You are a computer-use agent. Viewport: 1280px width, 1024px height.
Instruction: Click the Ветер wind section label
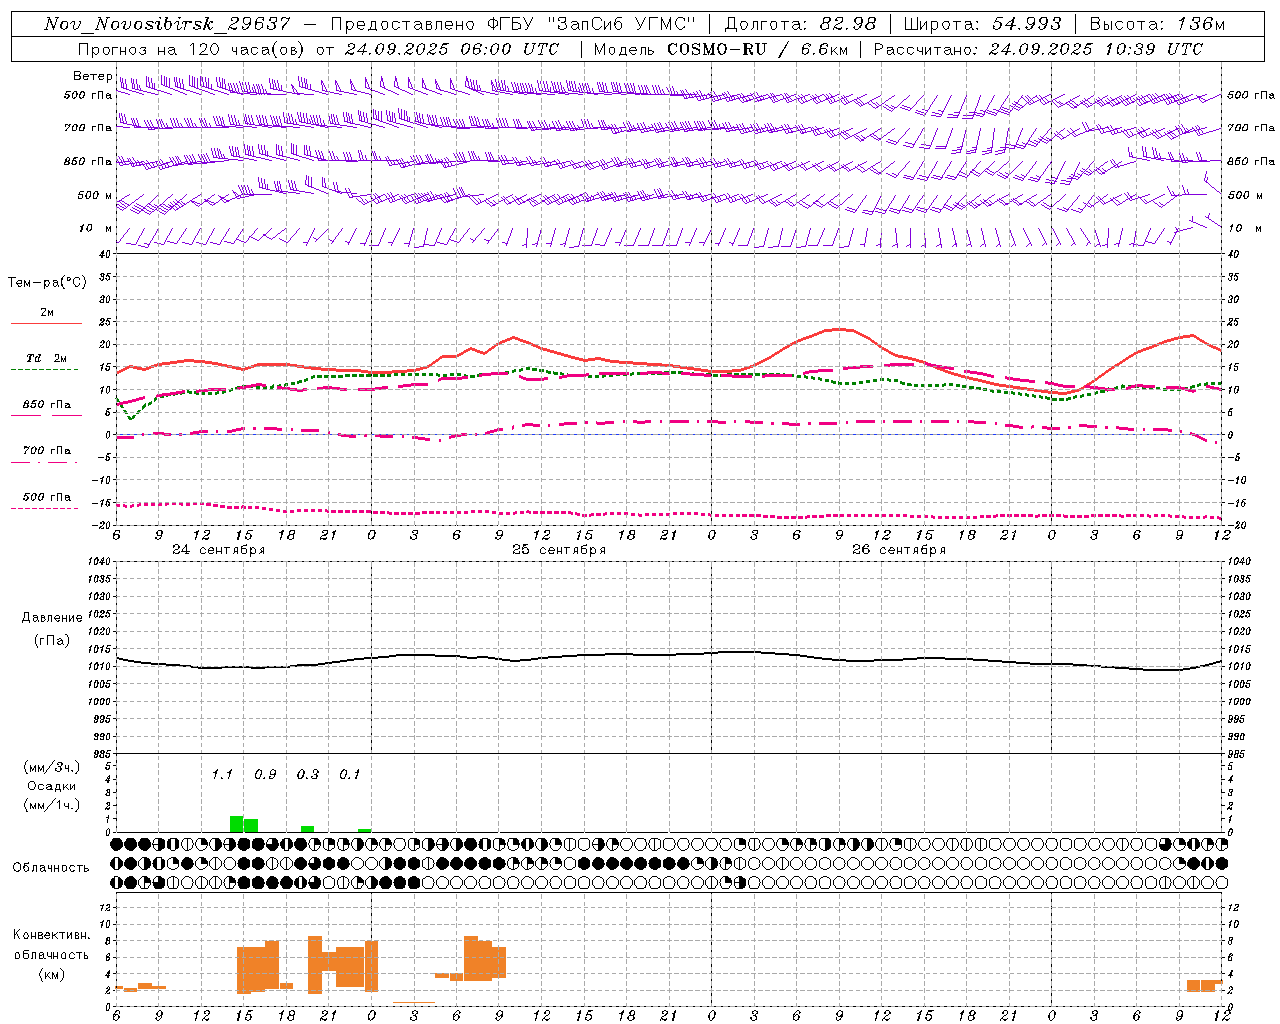[x=92, y=76]
